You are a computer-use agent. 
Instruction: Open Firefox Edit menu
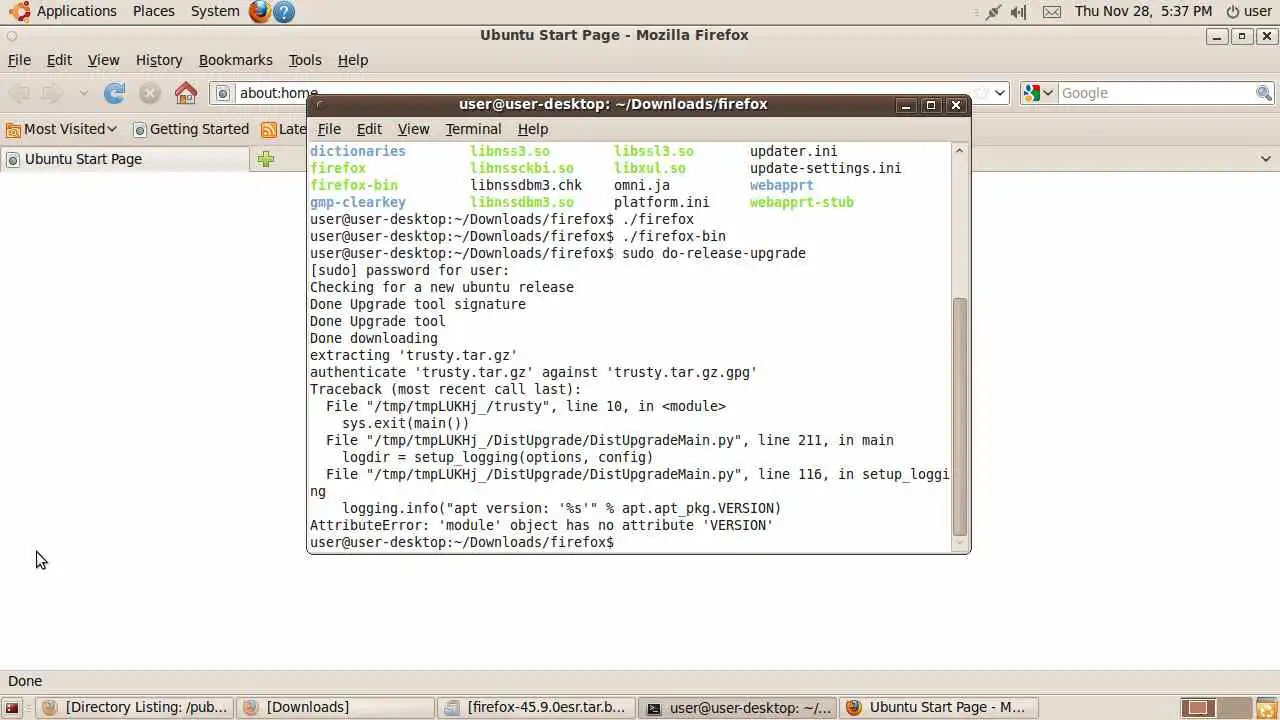[59, 60]
